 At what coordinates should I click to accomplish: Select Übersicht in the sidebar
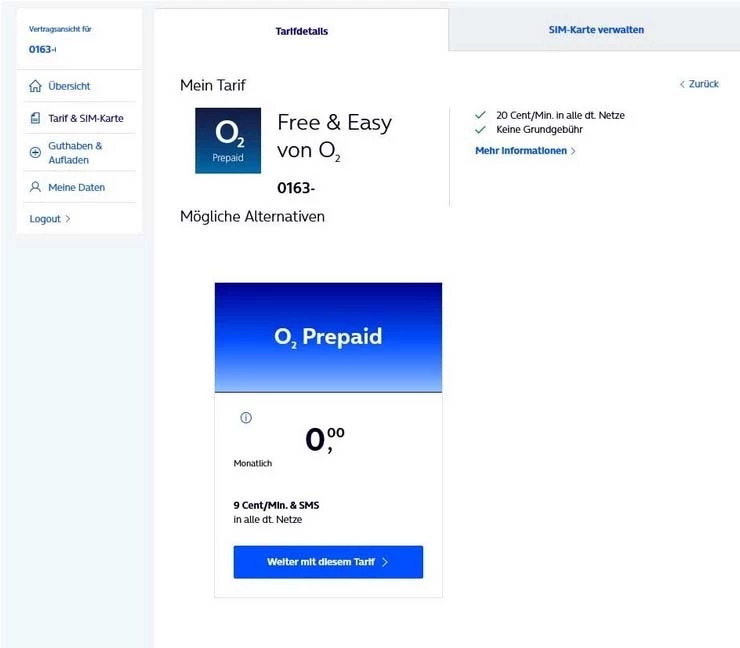click(69, 87)
